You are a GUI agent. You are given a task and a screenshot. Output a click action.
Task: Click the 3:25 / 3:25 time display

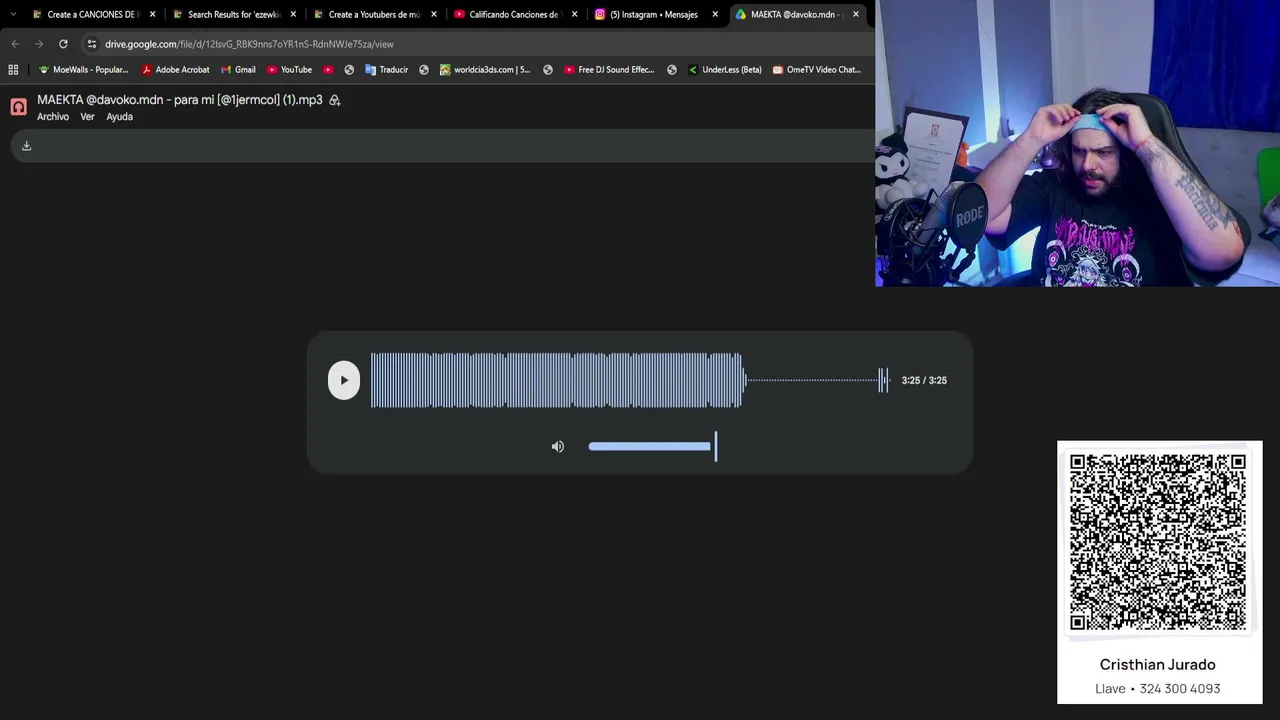(924, 380)
